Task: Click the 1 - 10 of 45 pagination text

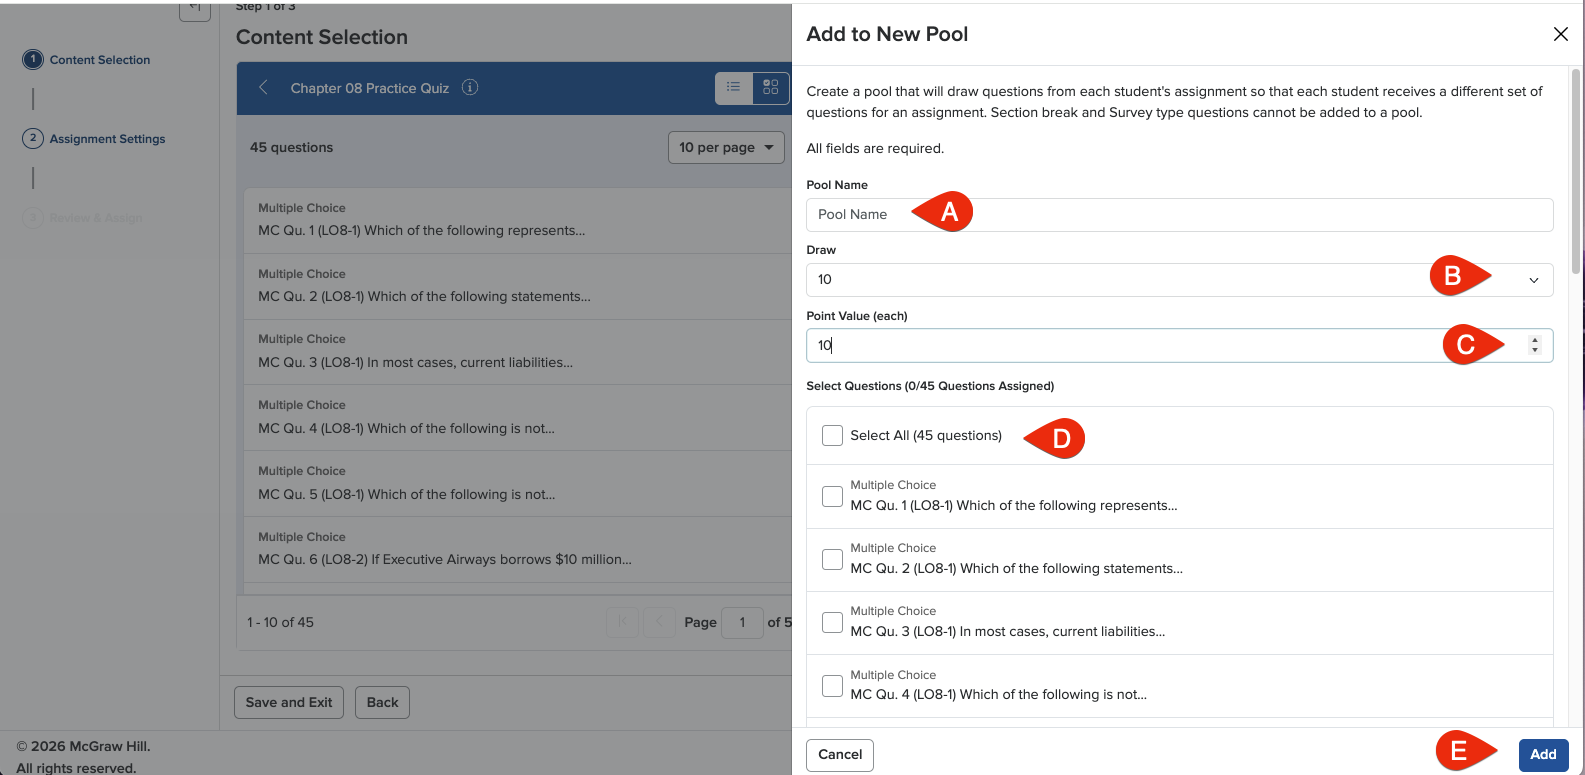Action: coord(280,622)
